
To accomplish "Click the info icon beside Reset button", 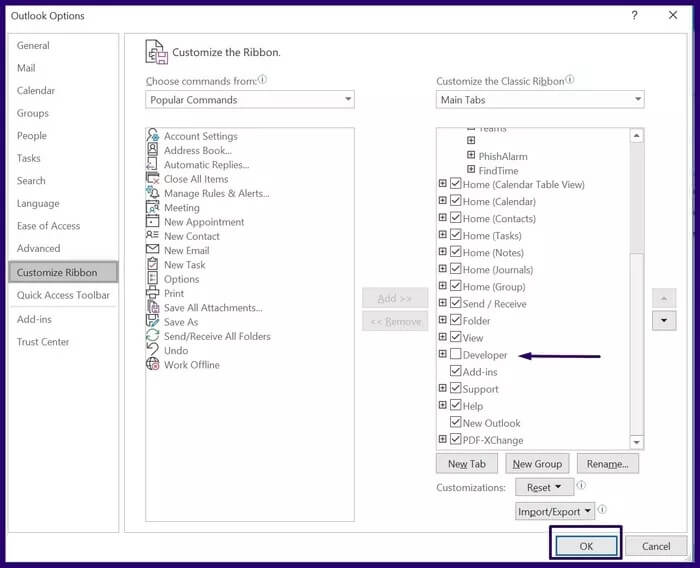I will tap(581, 485).
